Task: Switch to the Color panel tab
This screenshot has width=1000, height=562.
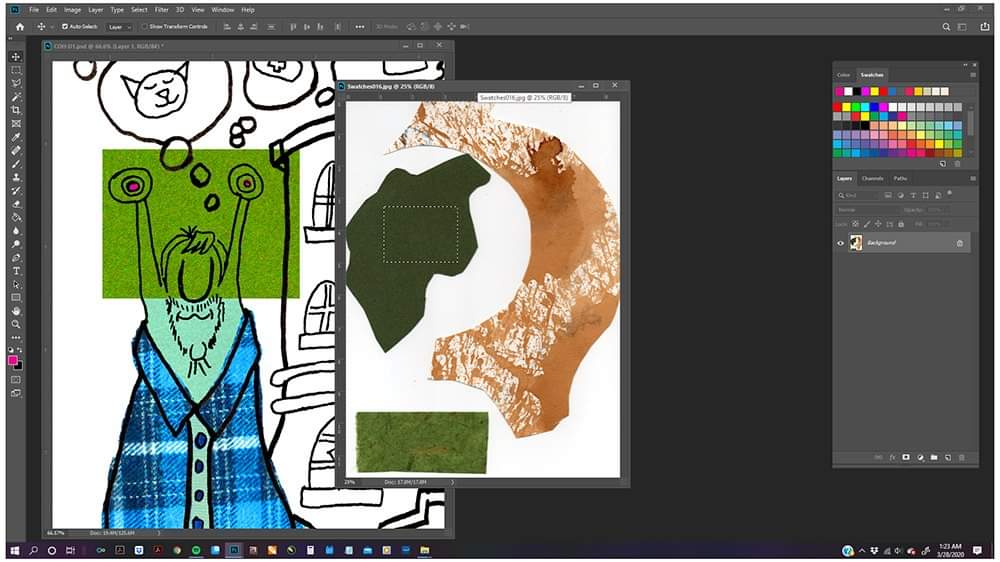Action: coord(843,75)
